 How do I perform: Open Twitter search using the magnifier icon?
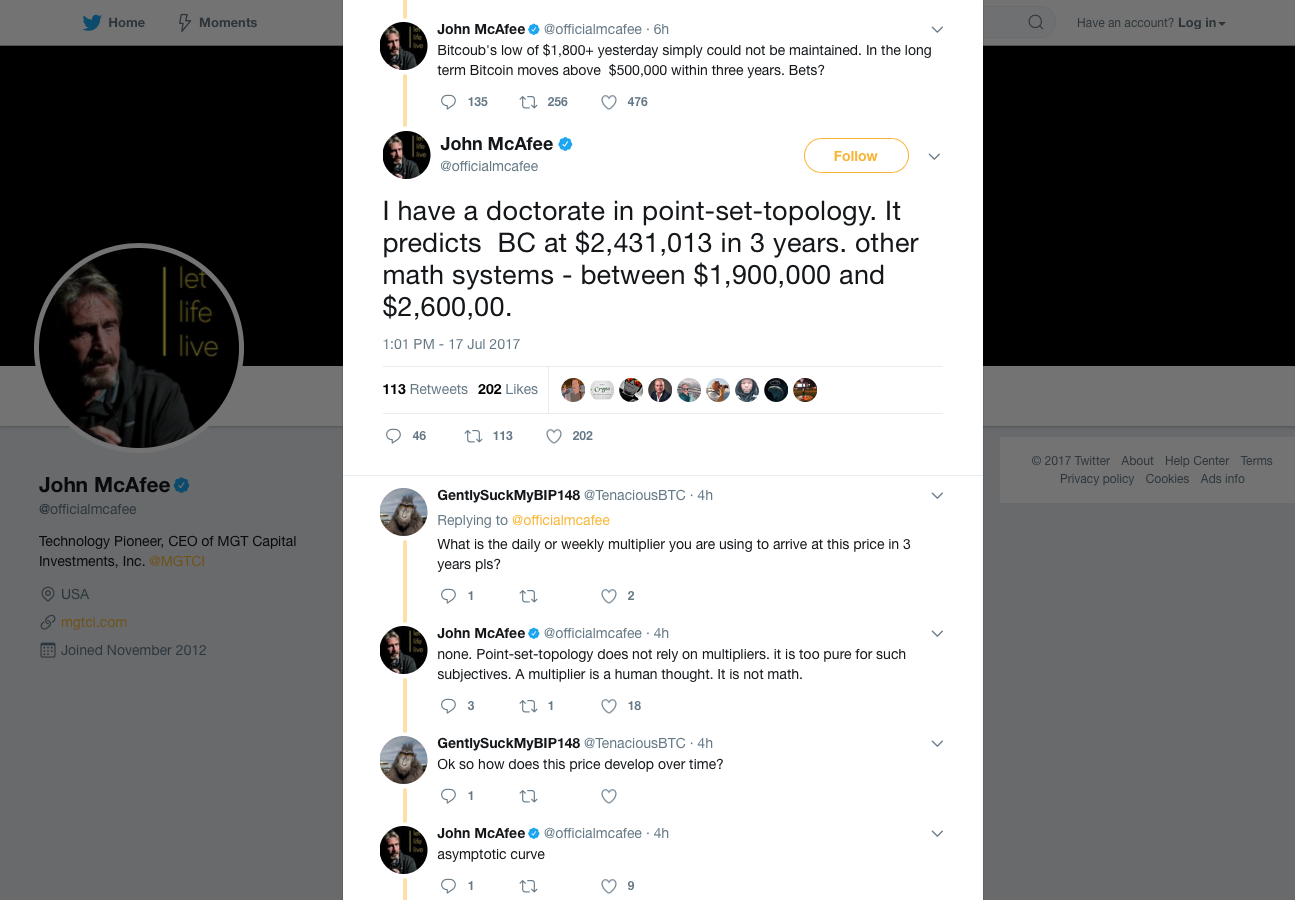[x=1035, y=21]
